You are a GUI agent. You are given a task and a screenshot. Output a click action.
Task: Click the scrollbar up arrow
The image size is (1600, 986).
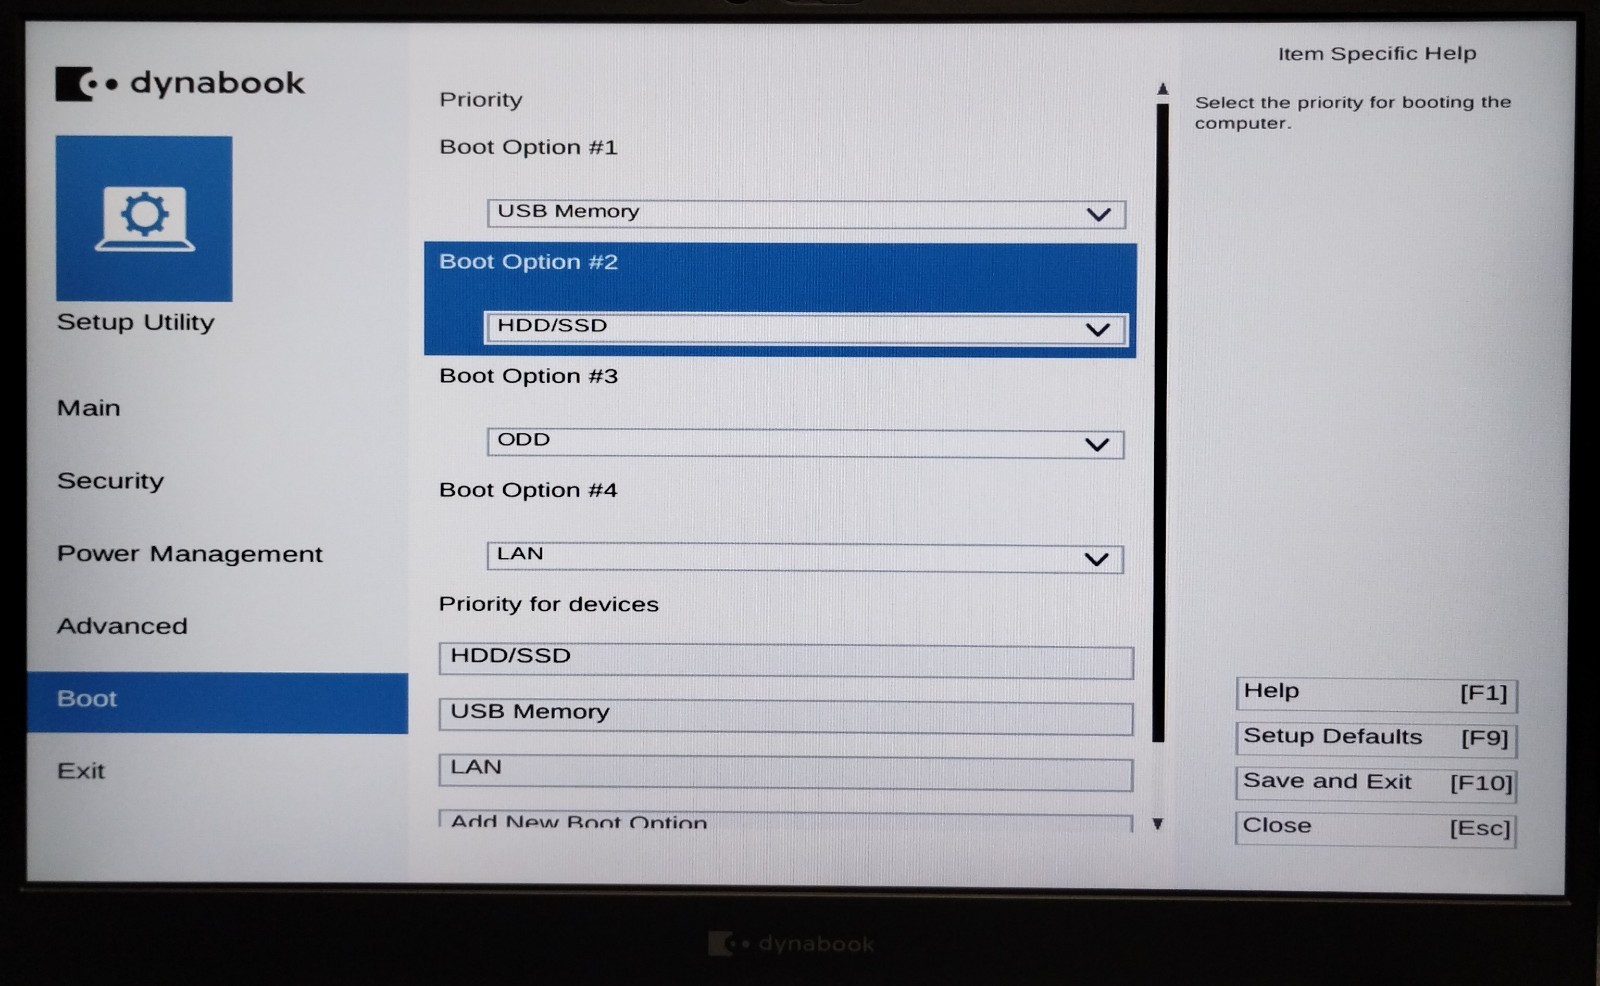point(1162,89)
